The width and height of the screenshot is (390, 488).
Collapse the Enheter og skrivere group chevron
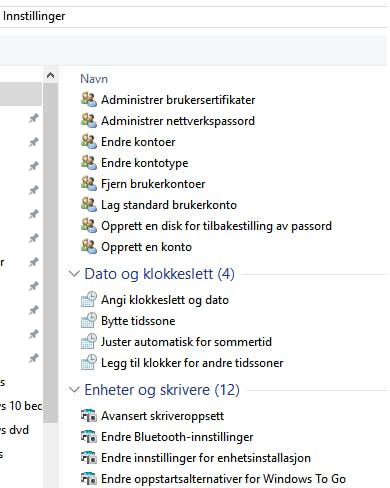[x=74, y=390]
